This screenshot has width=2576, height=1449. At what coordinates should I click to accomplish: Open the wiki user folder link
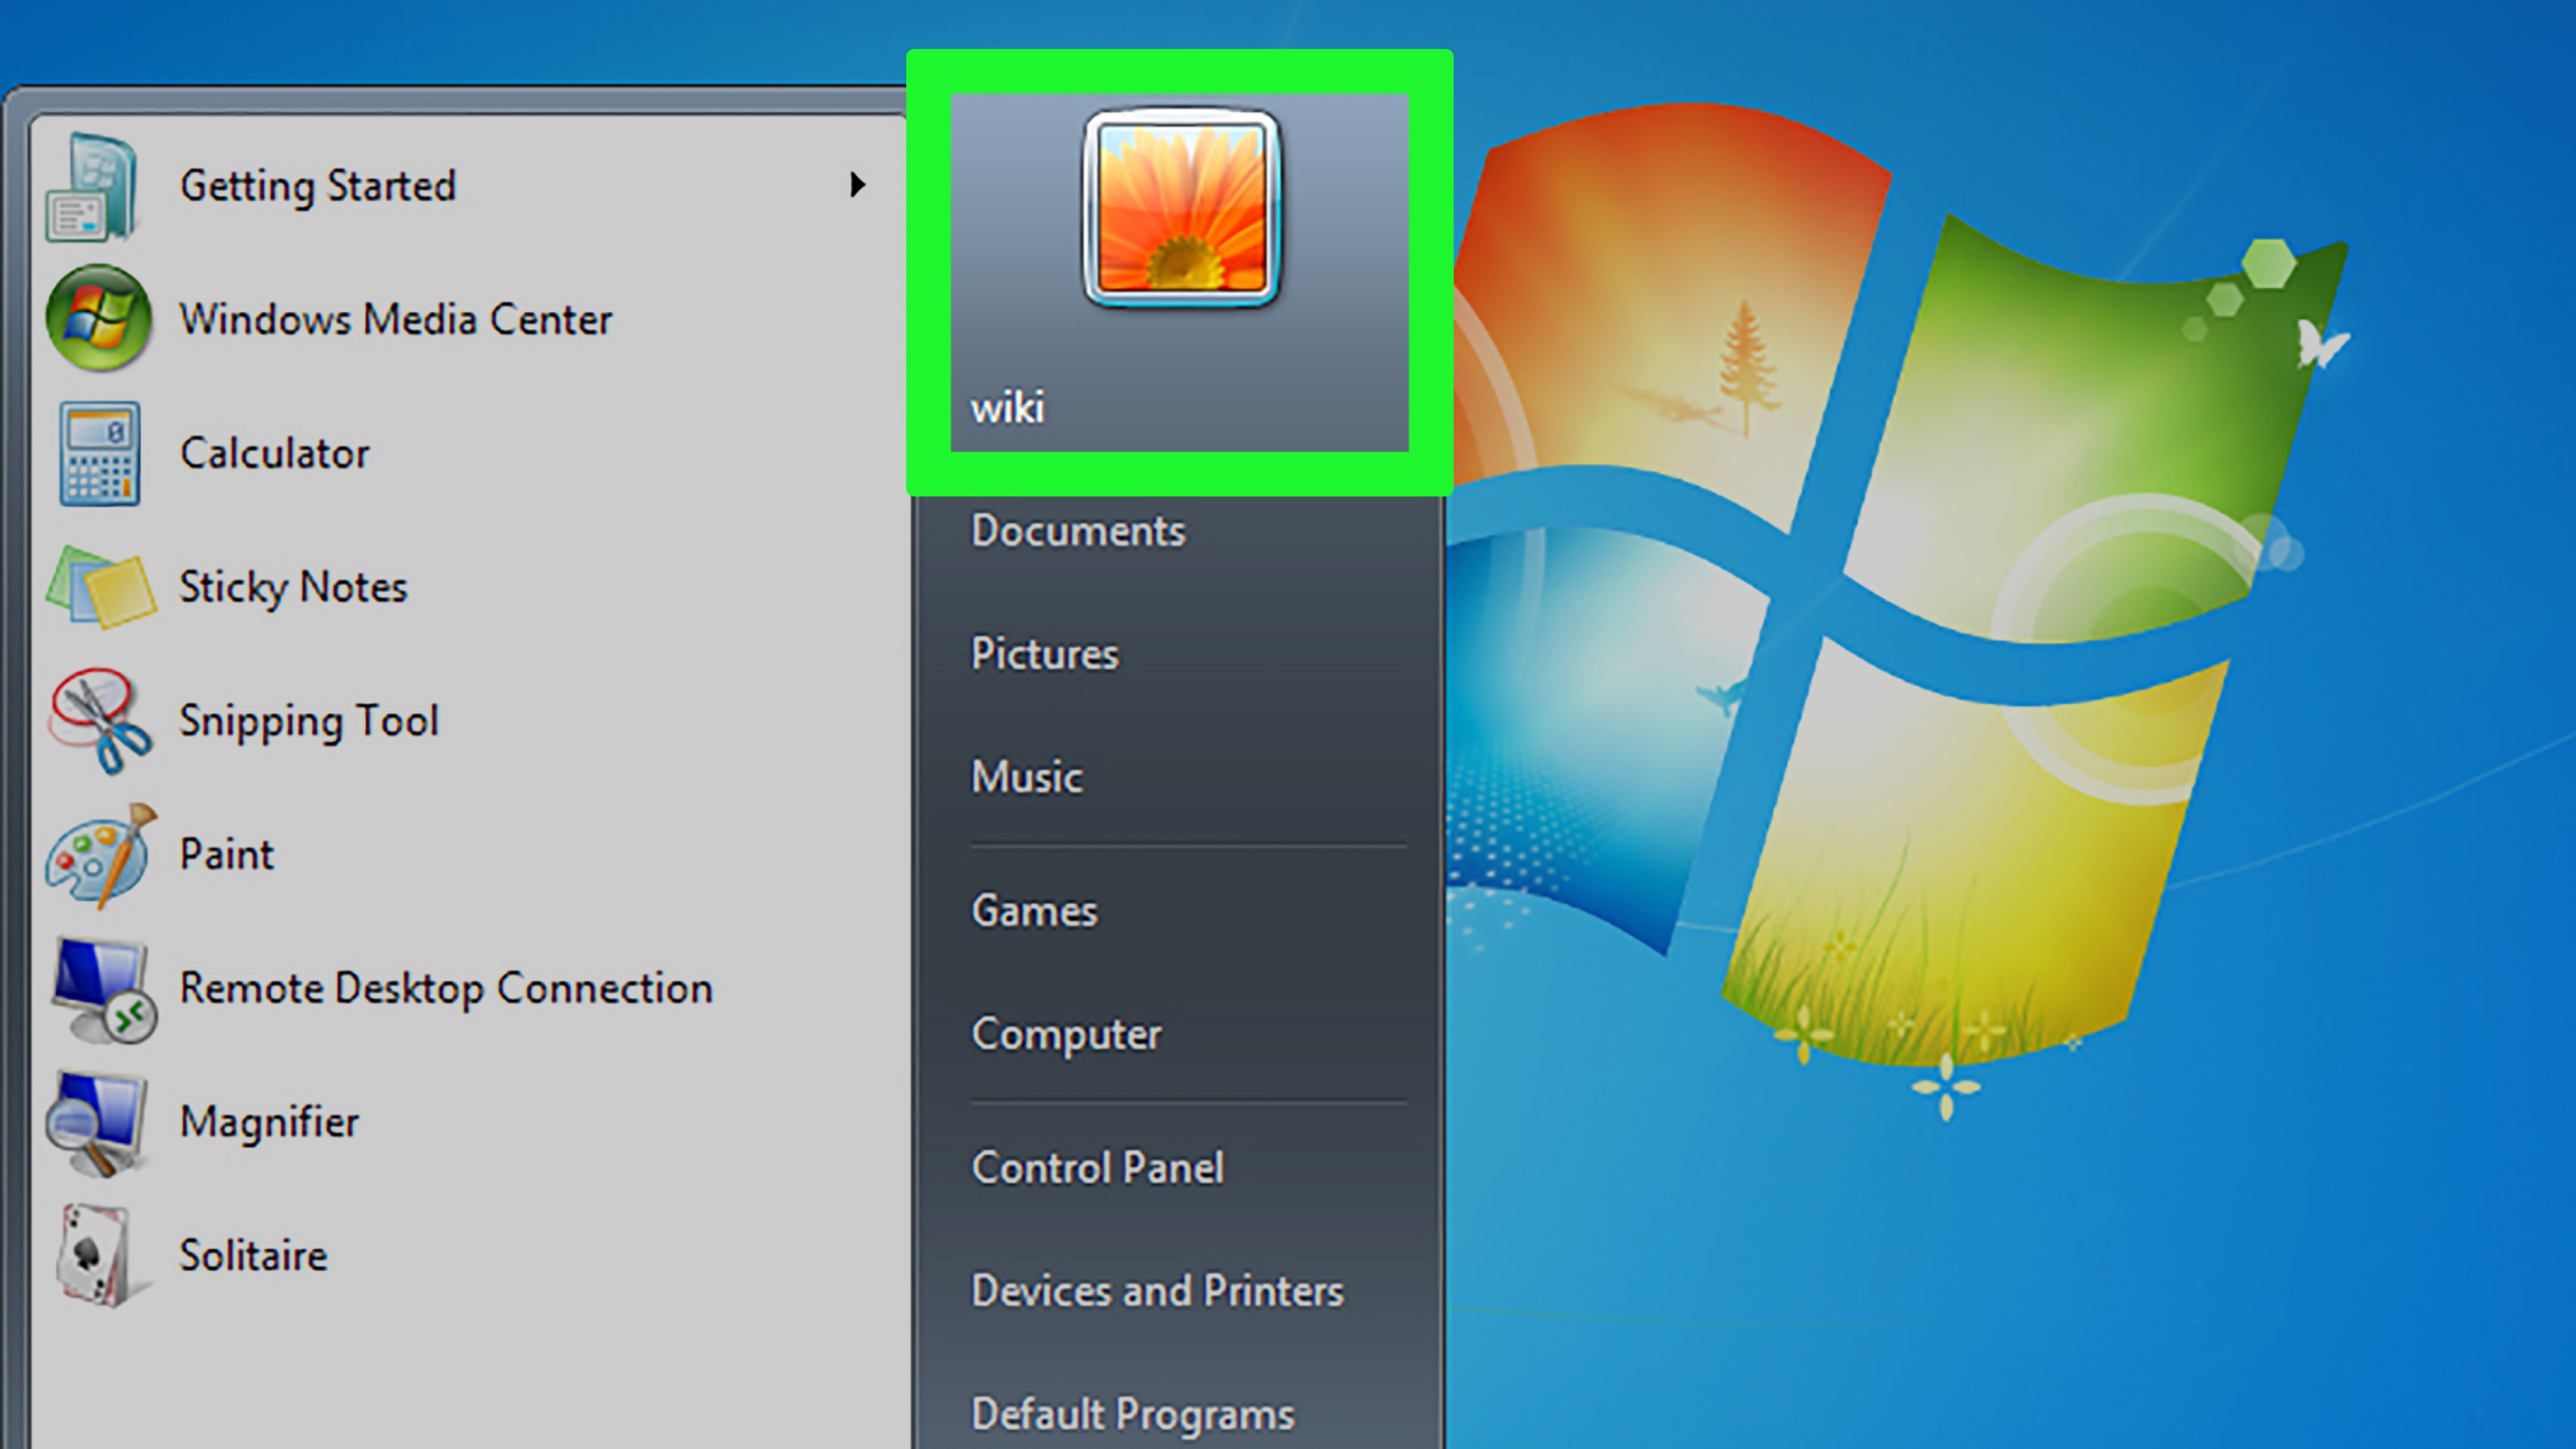click(x=1007, y=408)
